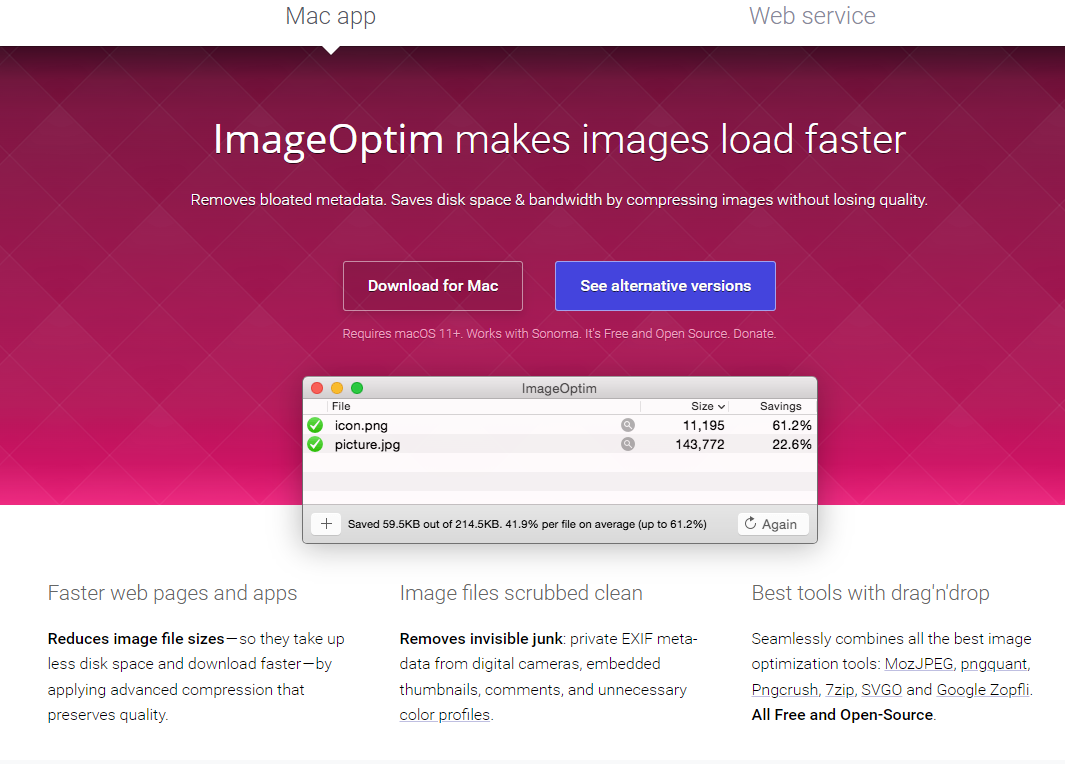The width and height of the screenshot is (1065, 764).
Task: Switch to the Web service tab
Action: [812, 16]
